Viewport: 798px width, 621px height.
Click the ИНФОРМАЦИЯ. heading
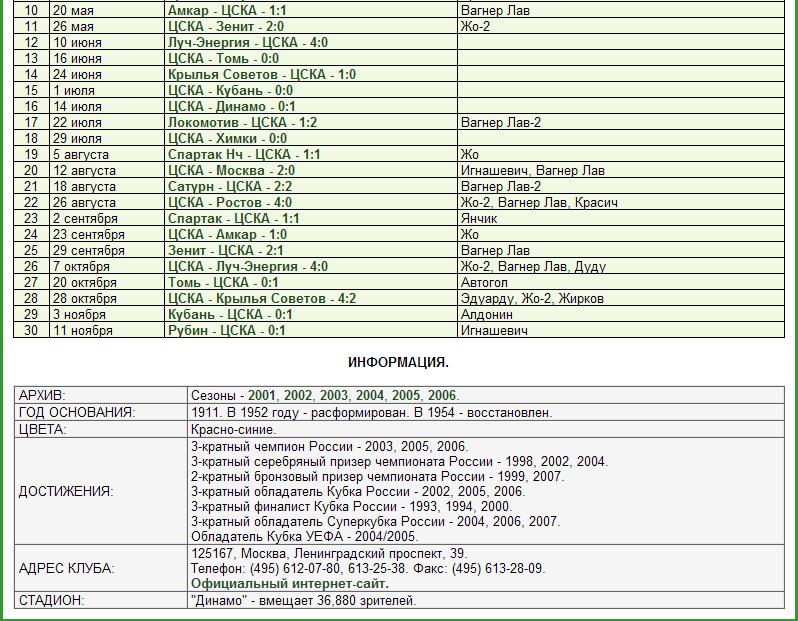398,363
